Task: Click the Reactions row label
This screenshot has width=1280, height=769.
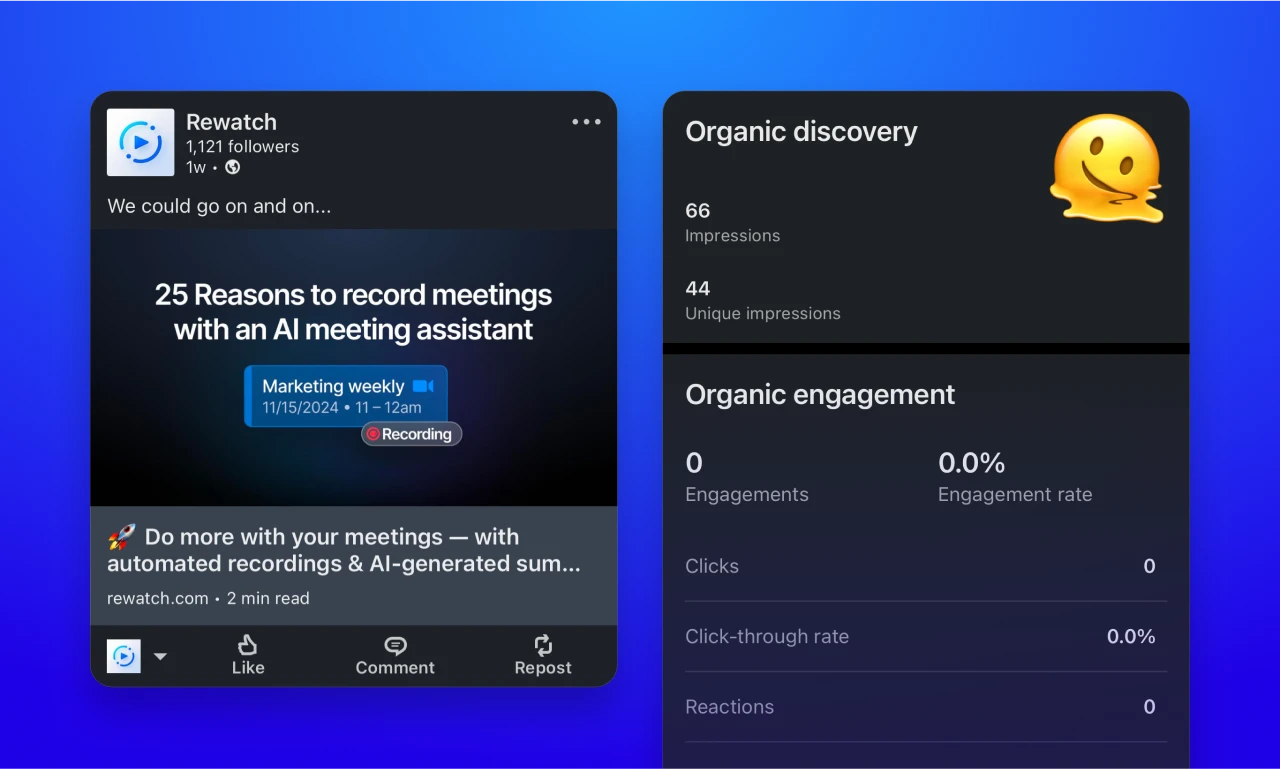Action: point(730,707)
